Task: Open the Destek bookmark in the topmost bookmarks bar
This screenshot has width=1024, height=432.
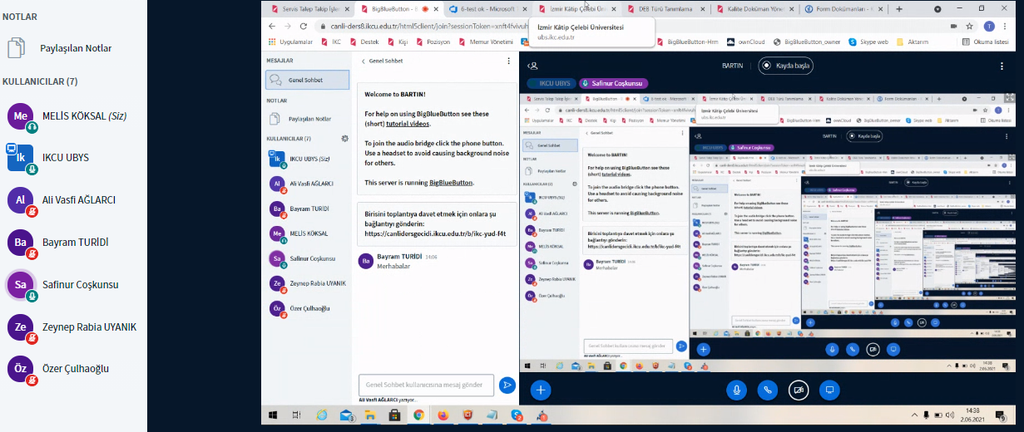Action: point(365,42)
